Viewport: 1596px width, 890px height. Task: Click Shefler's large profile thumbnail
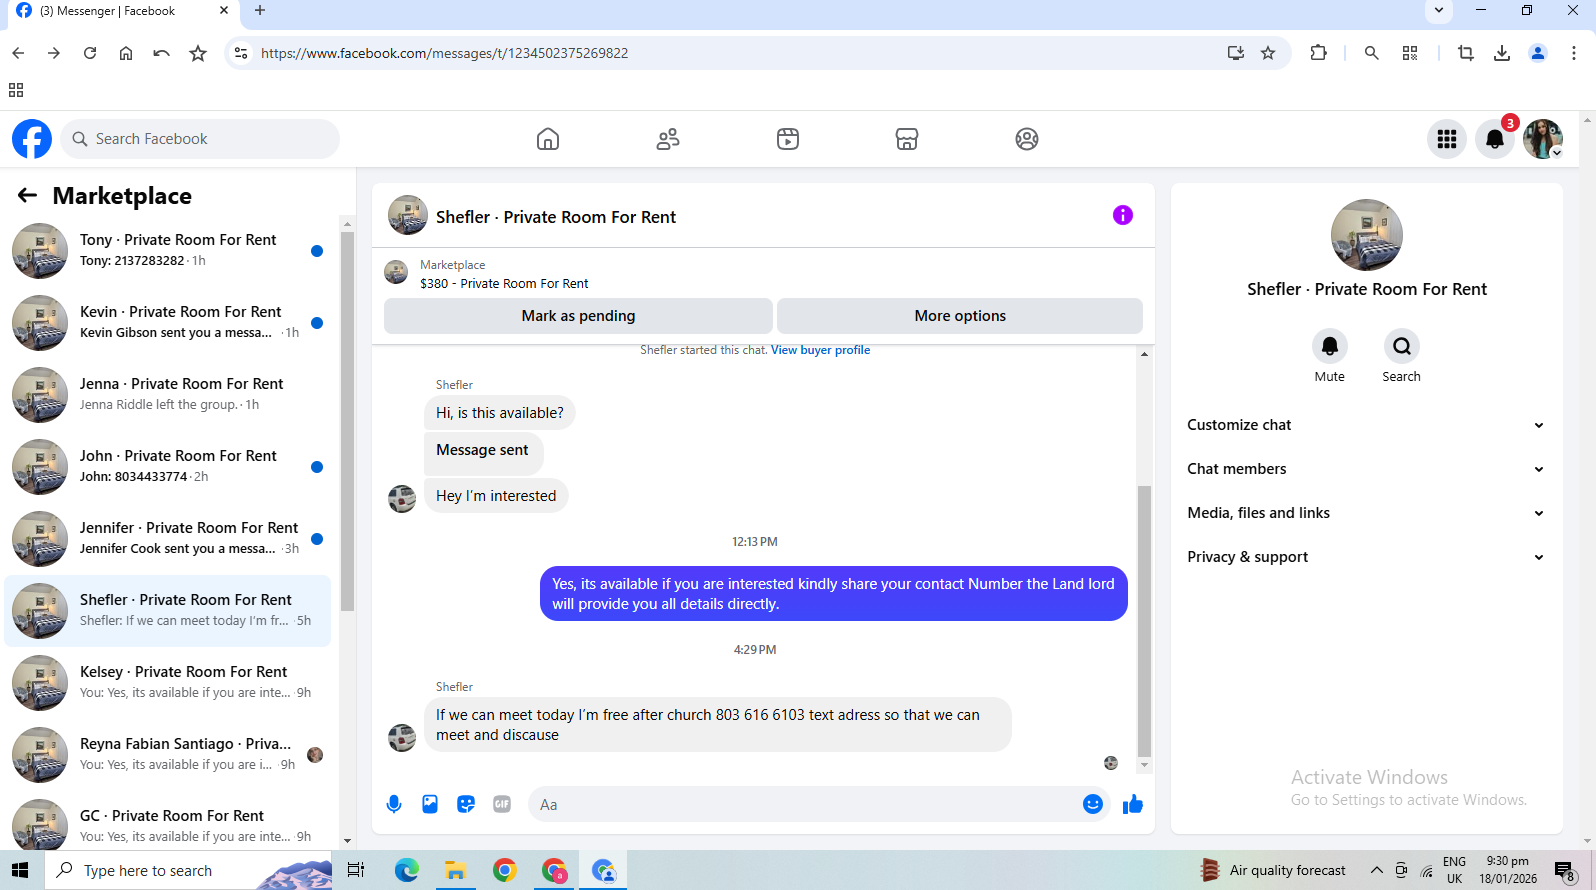[1367, 235]
